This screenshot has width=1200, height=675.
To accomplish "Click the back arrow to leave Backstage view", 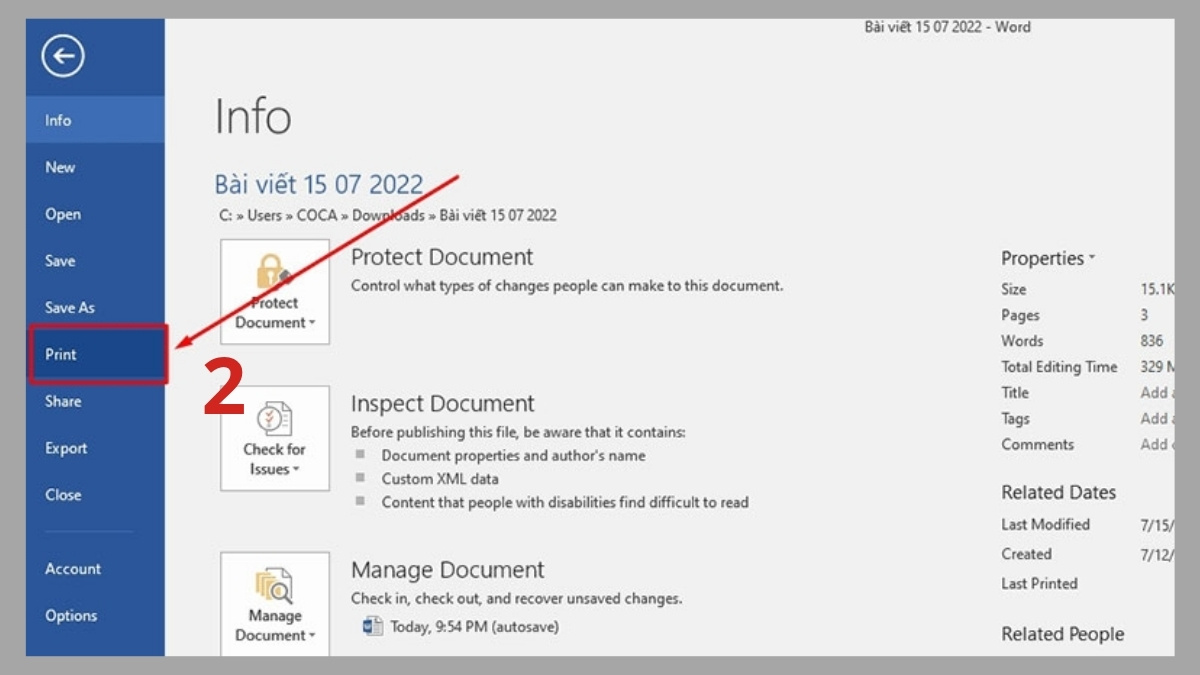I will coord(62,57).
